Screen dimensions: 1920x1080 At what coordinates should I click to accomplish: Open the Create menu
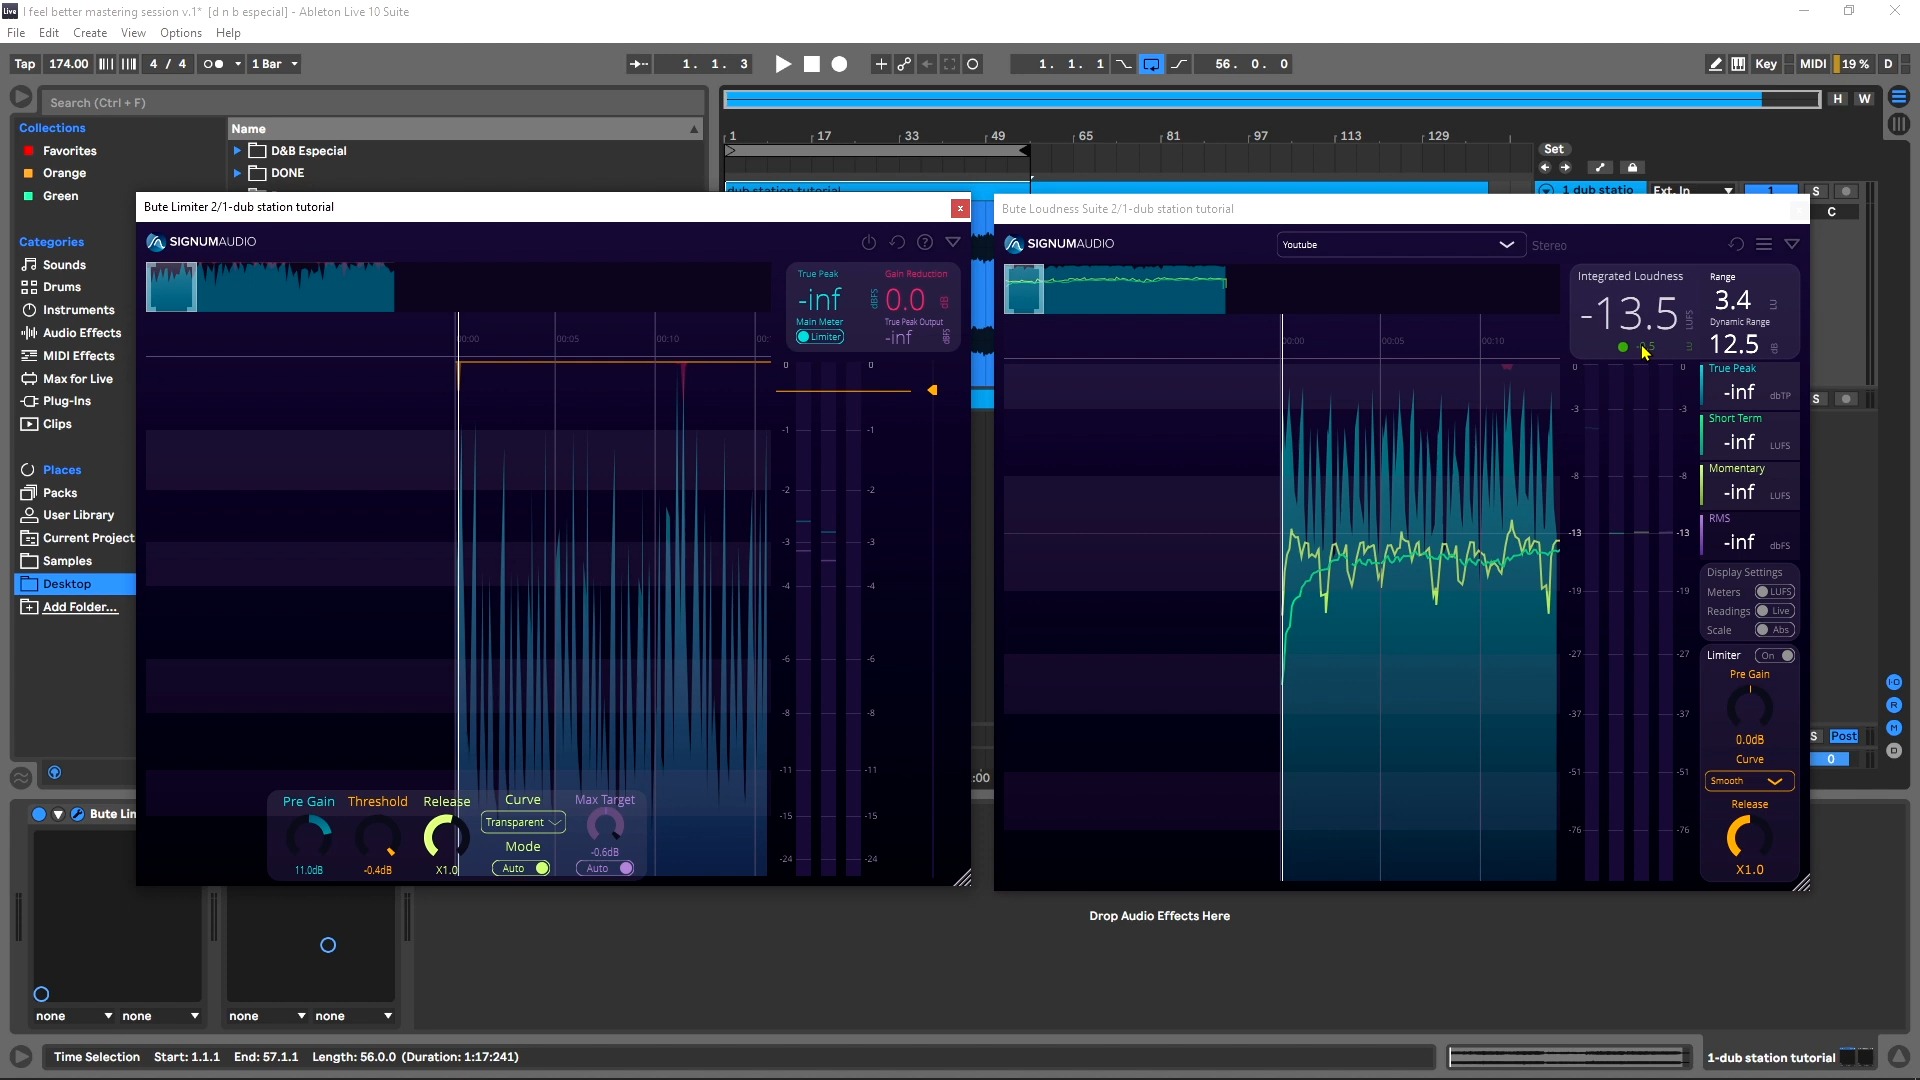tap(90, 33)
